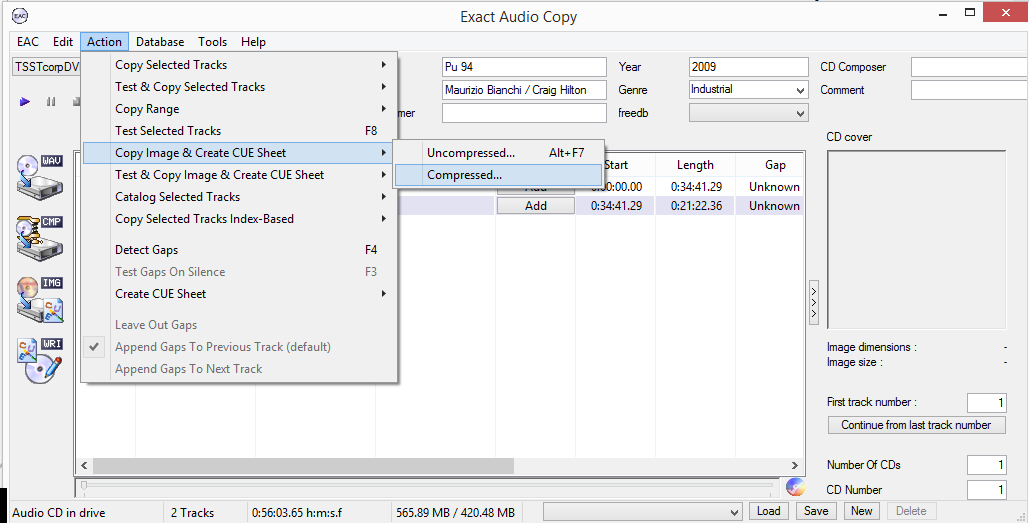Click the CD title field showing Pu 94

click(524, 67)
